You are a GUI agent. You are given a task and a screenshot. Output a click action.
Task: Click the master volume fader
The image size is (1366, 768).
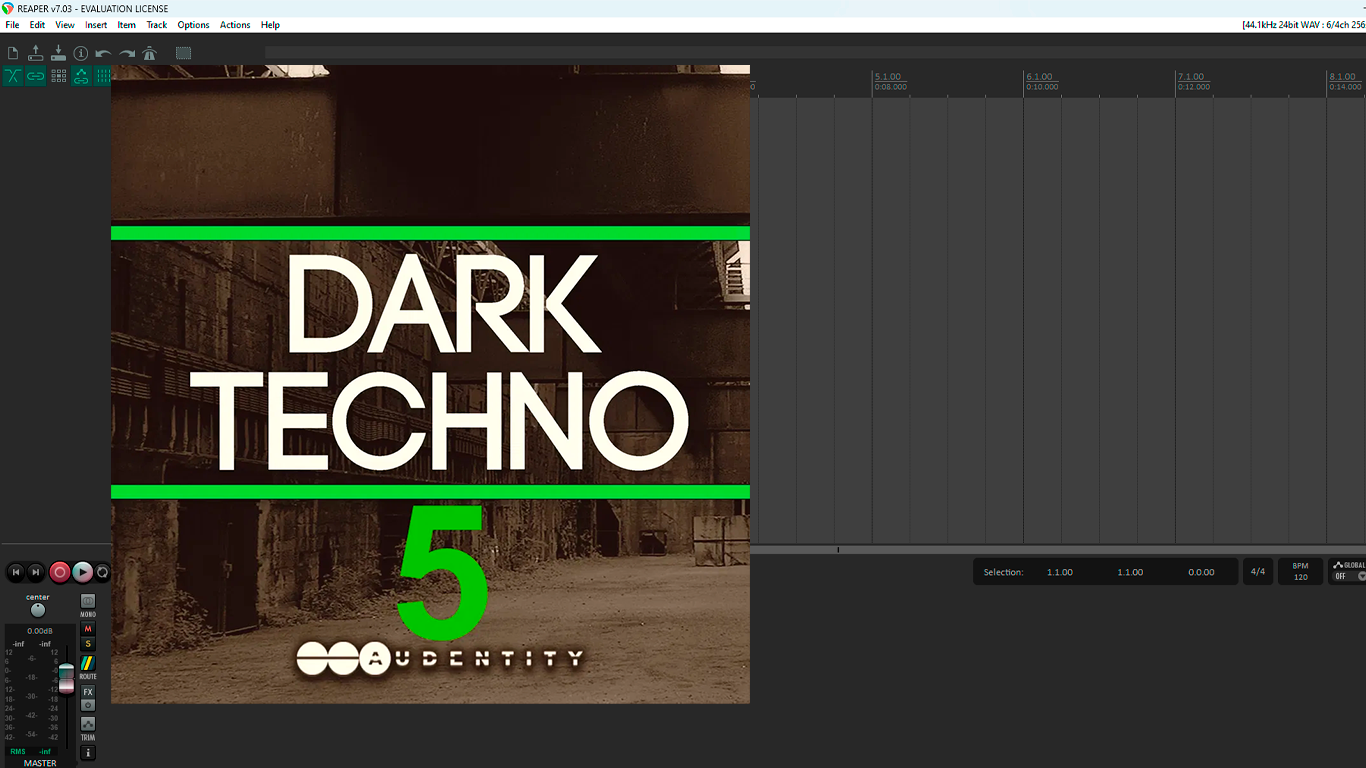66,677
